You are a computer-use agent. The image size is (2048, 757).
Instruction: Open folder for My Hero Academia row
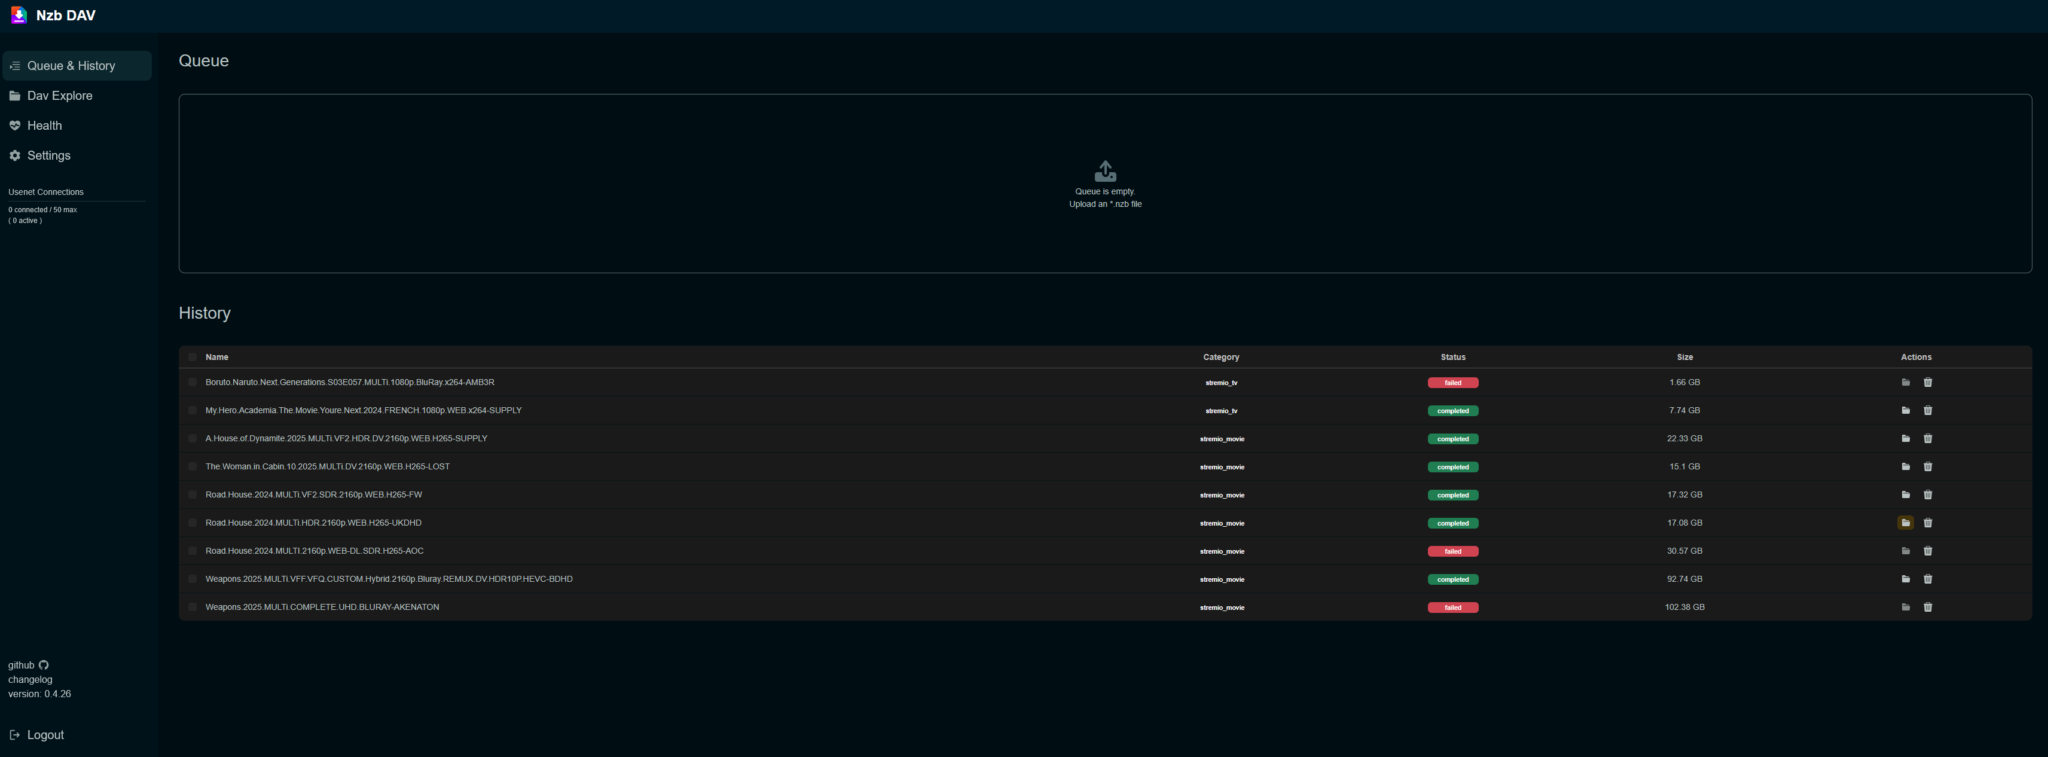(1906, 411)
